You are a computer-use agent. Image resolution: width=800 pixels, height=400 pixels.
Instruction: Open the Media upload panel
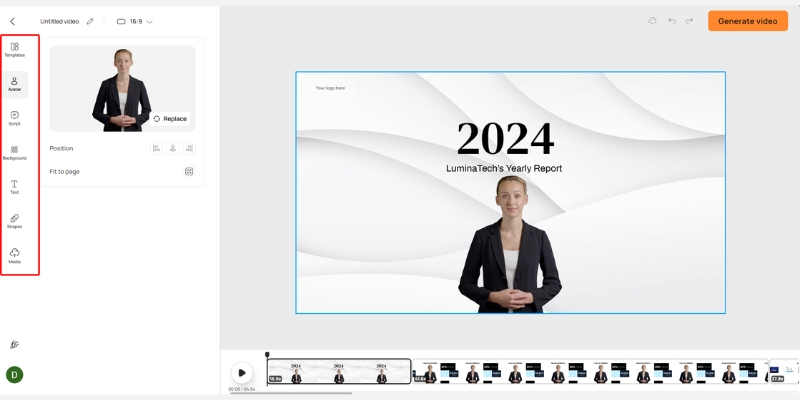coord(14,256)
